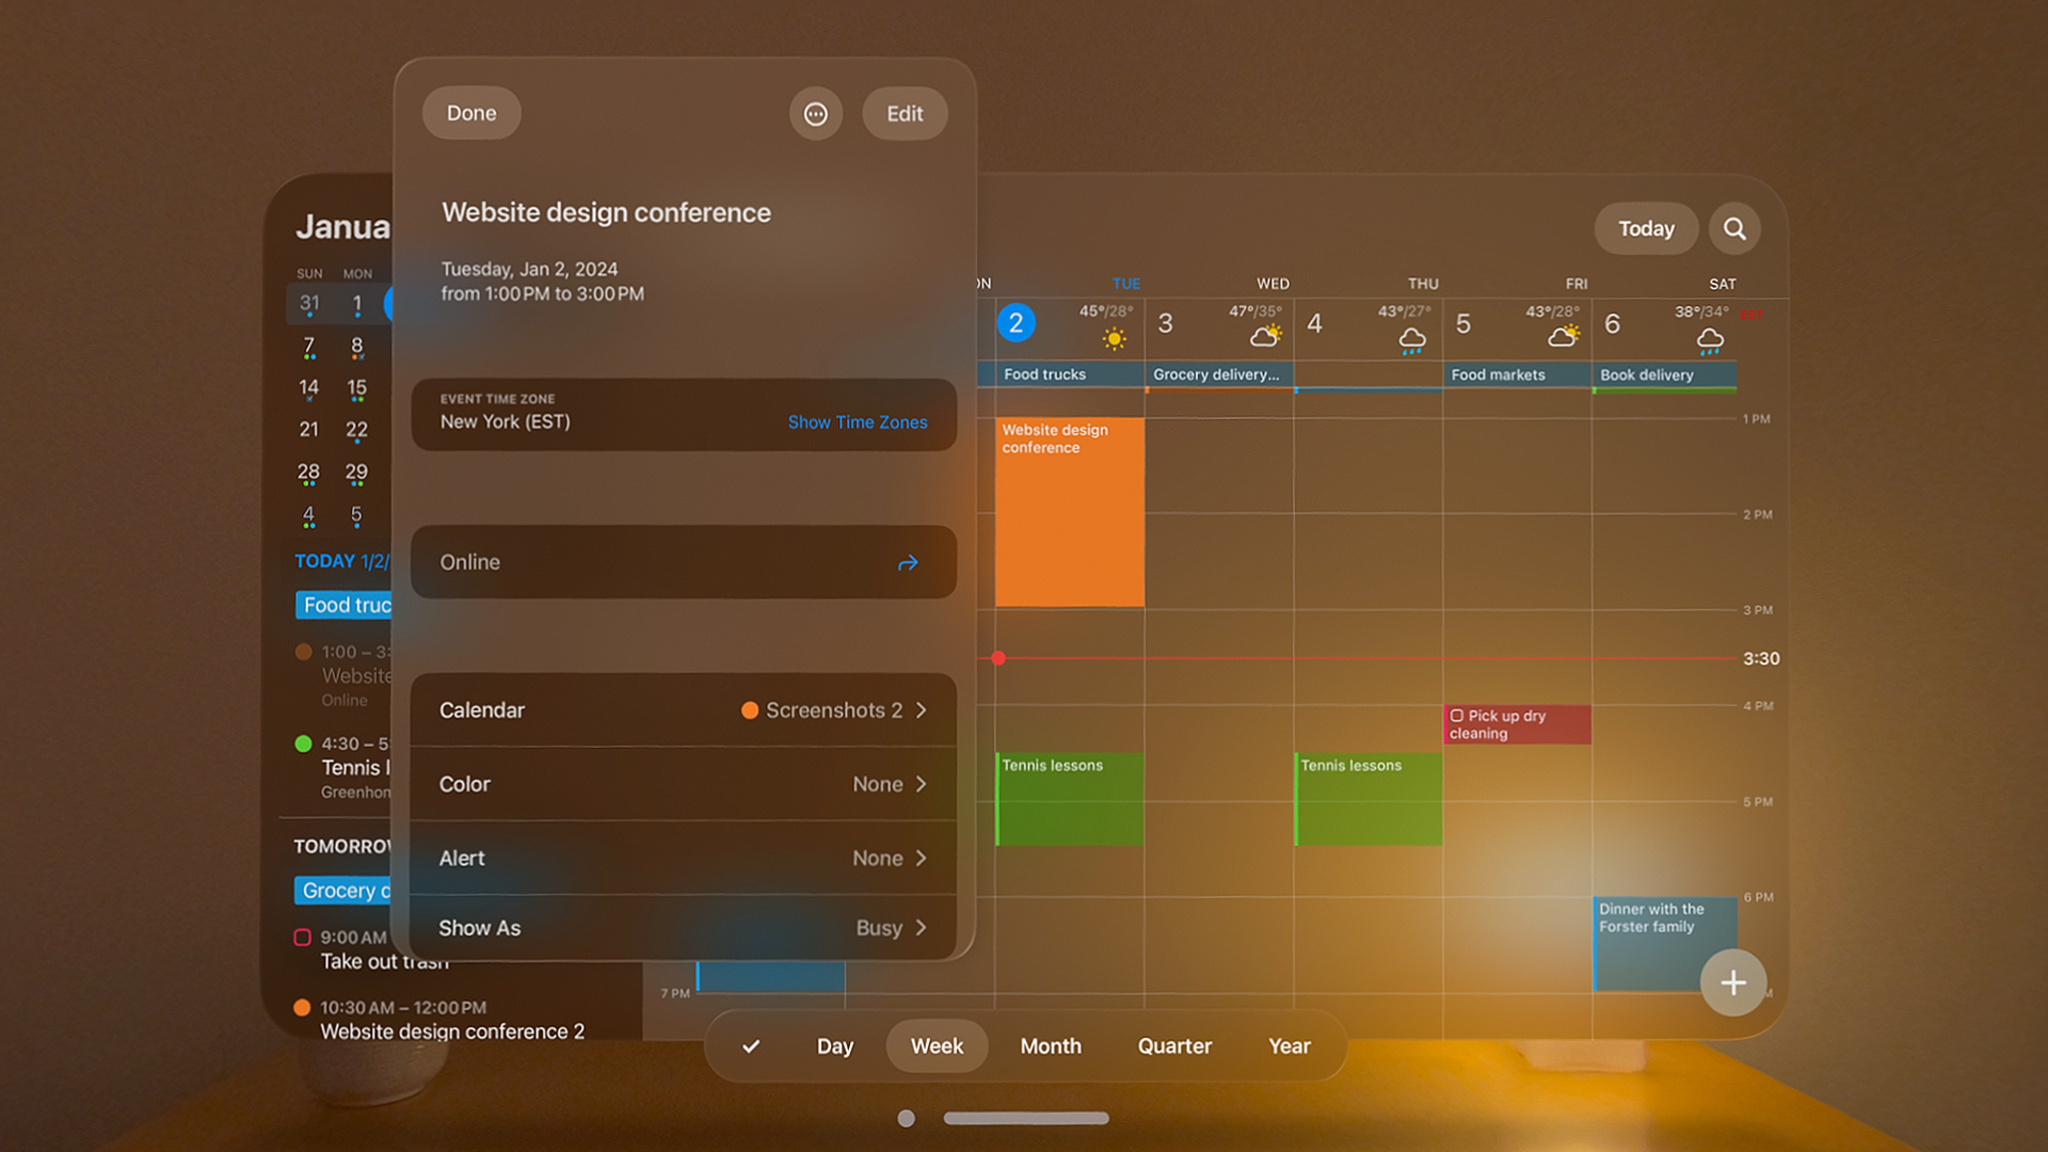Click the Quarter view tab
Image resolution: width=2048 pixels, height=1152 pixels.
click(1173, 1045)
